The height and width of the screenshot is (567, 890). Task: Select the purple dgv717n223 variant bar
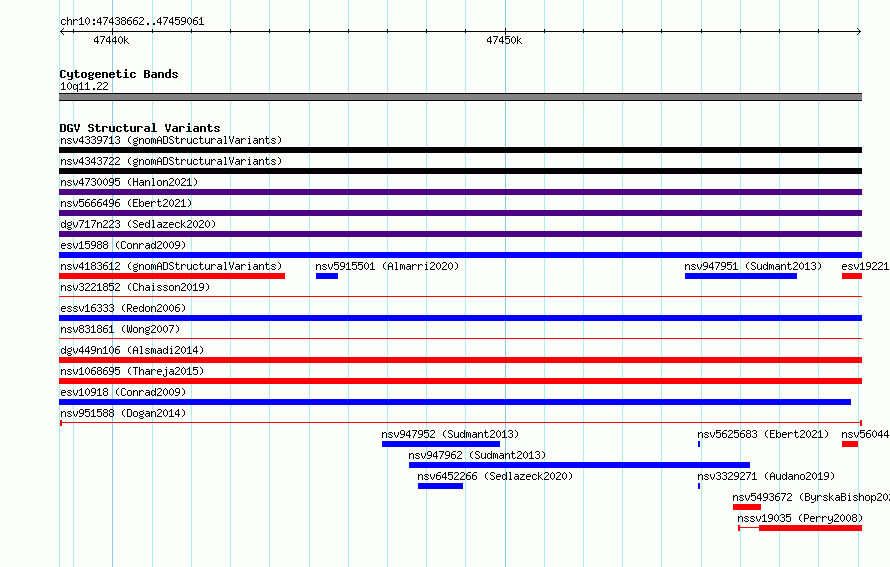point(460,234)
